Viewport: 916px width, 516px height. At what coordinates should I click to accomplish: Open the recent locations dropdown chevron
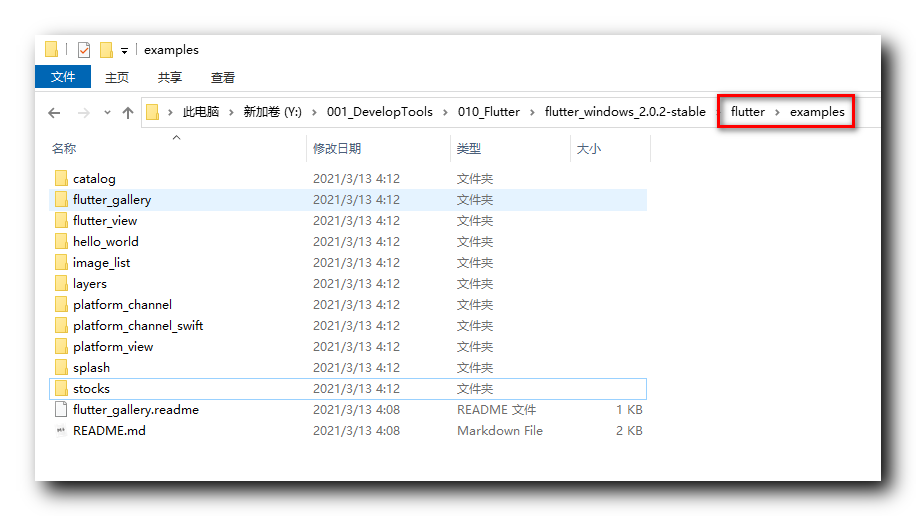[107, 113]
